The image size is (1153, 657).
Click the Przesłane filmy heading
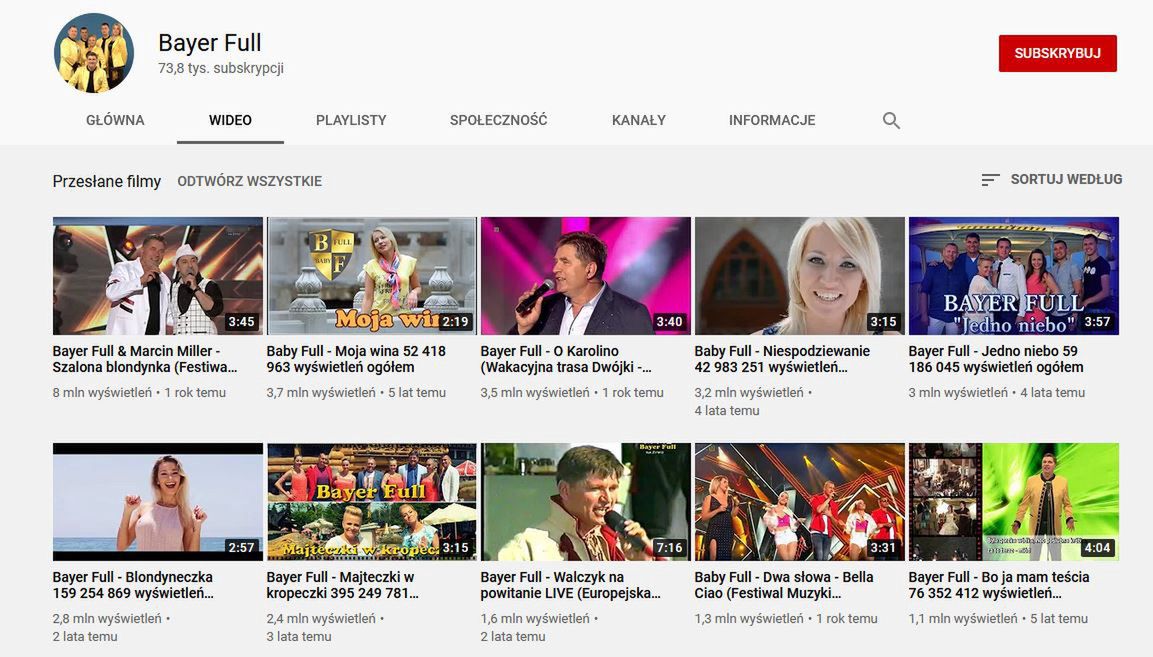[107, 181]
